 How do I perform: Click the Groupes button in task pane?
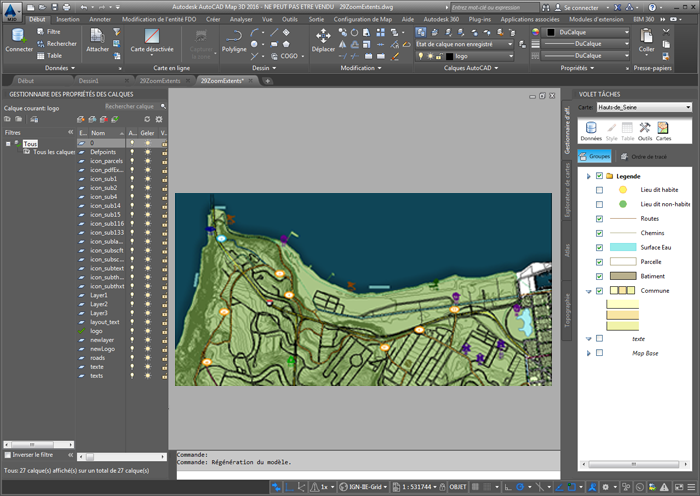point(595,156)
